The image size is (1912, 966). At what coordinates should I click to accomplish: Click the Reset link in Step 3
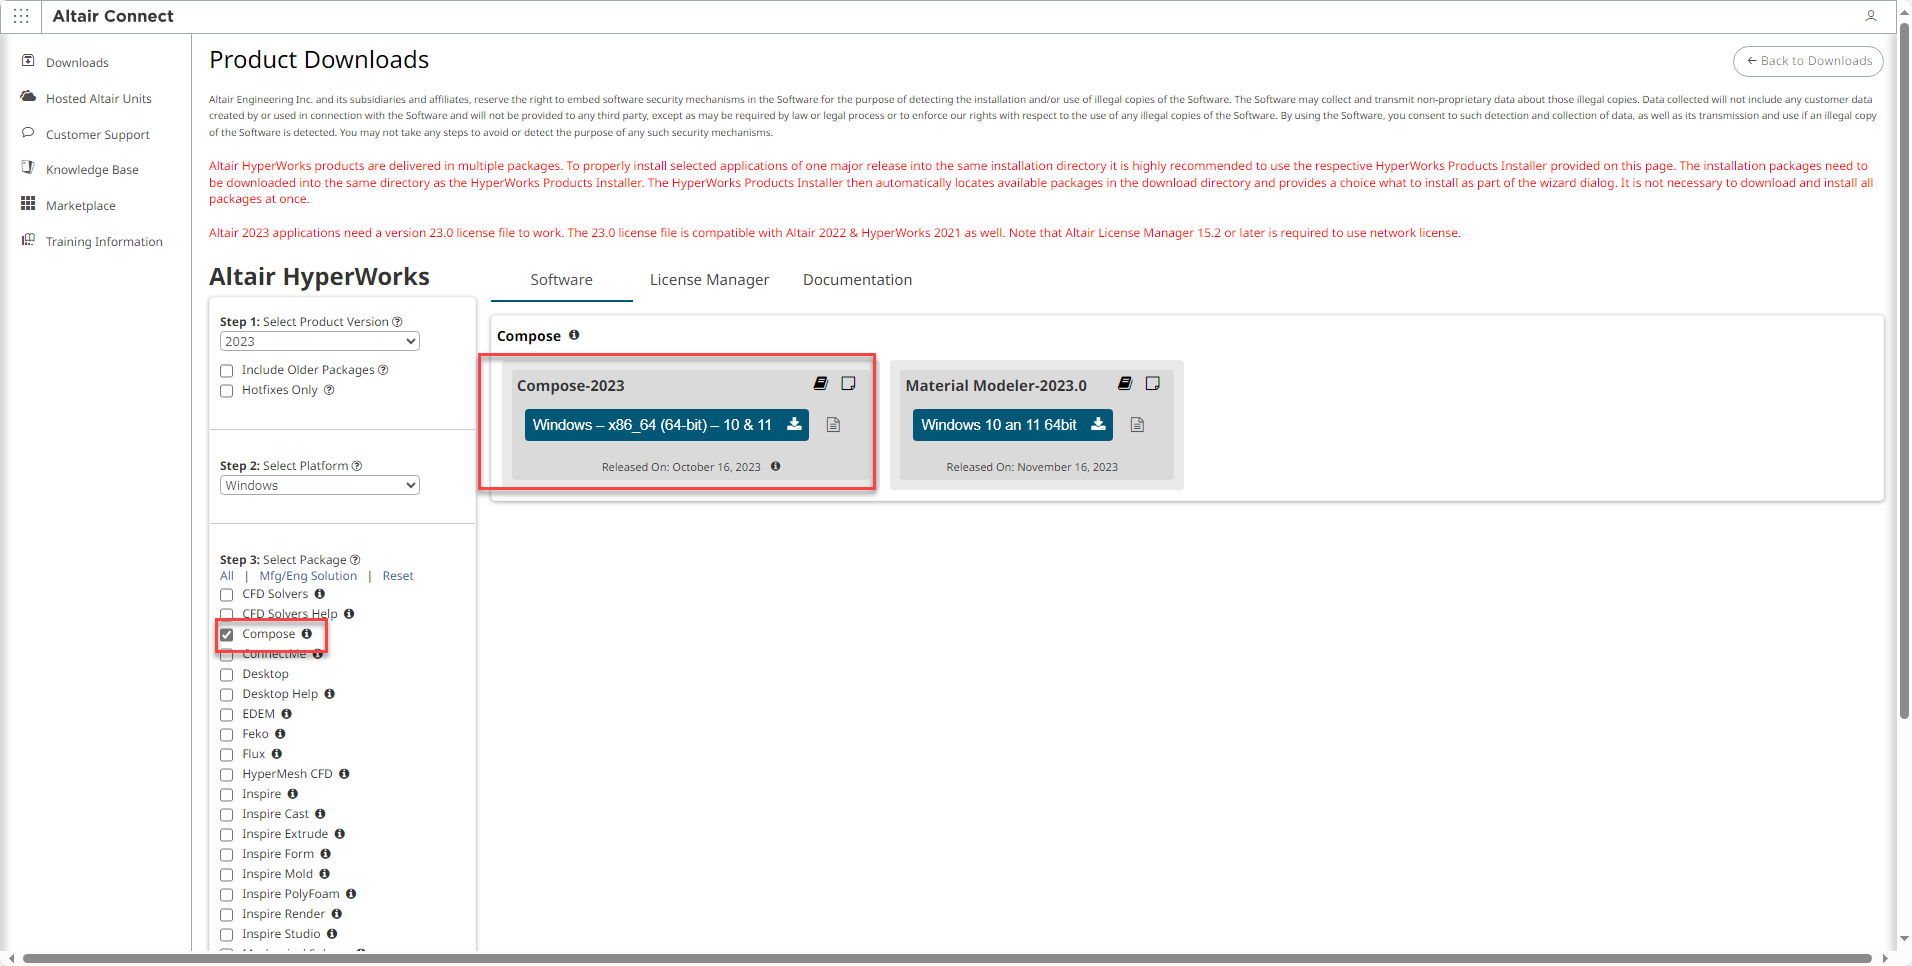397,575
